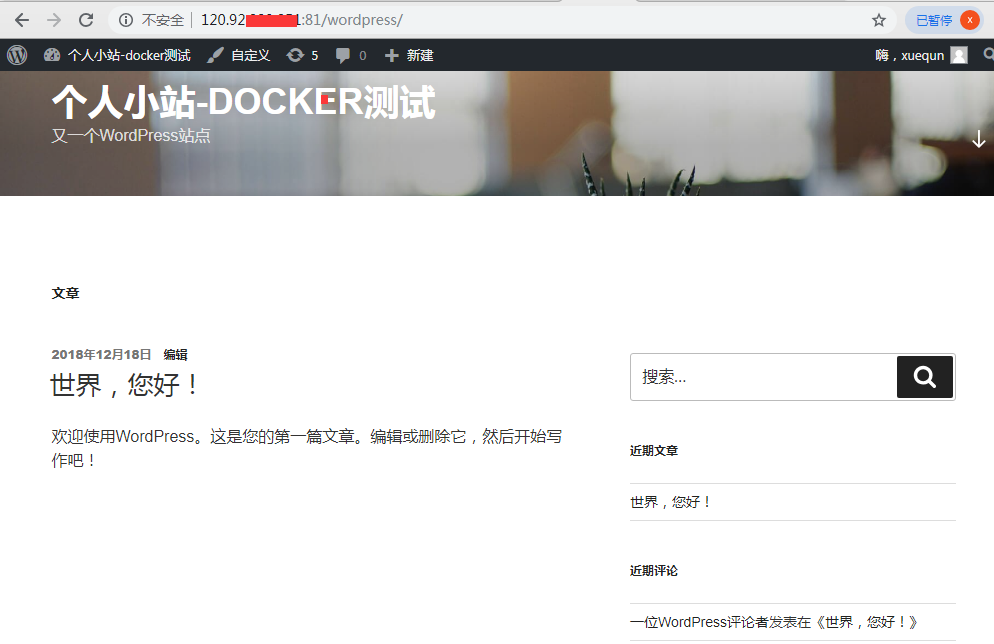
Task: Open the 自定义 customizer
Action: click(239, 55)
